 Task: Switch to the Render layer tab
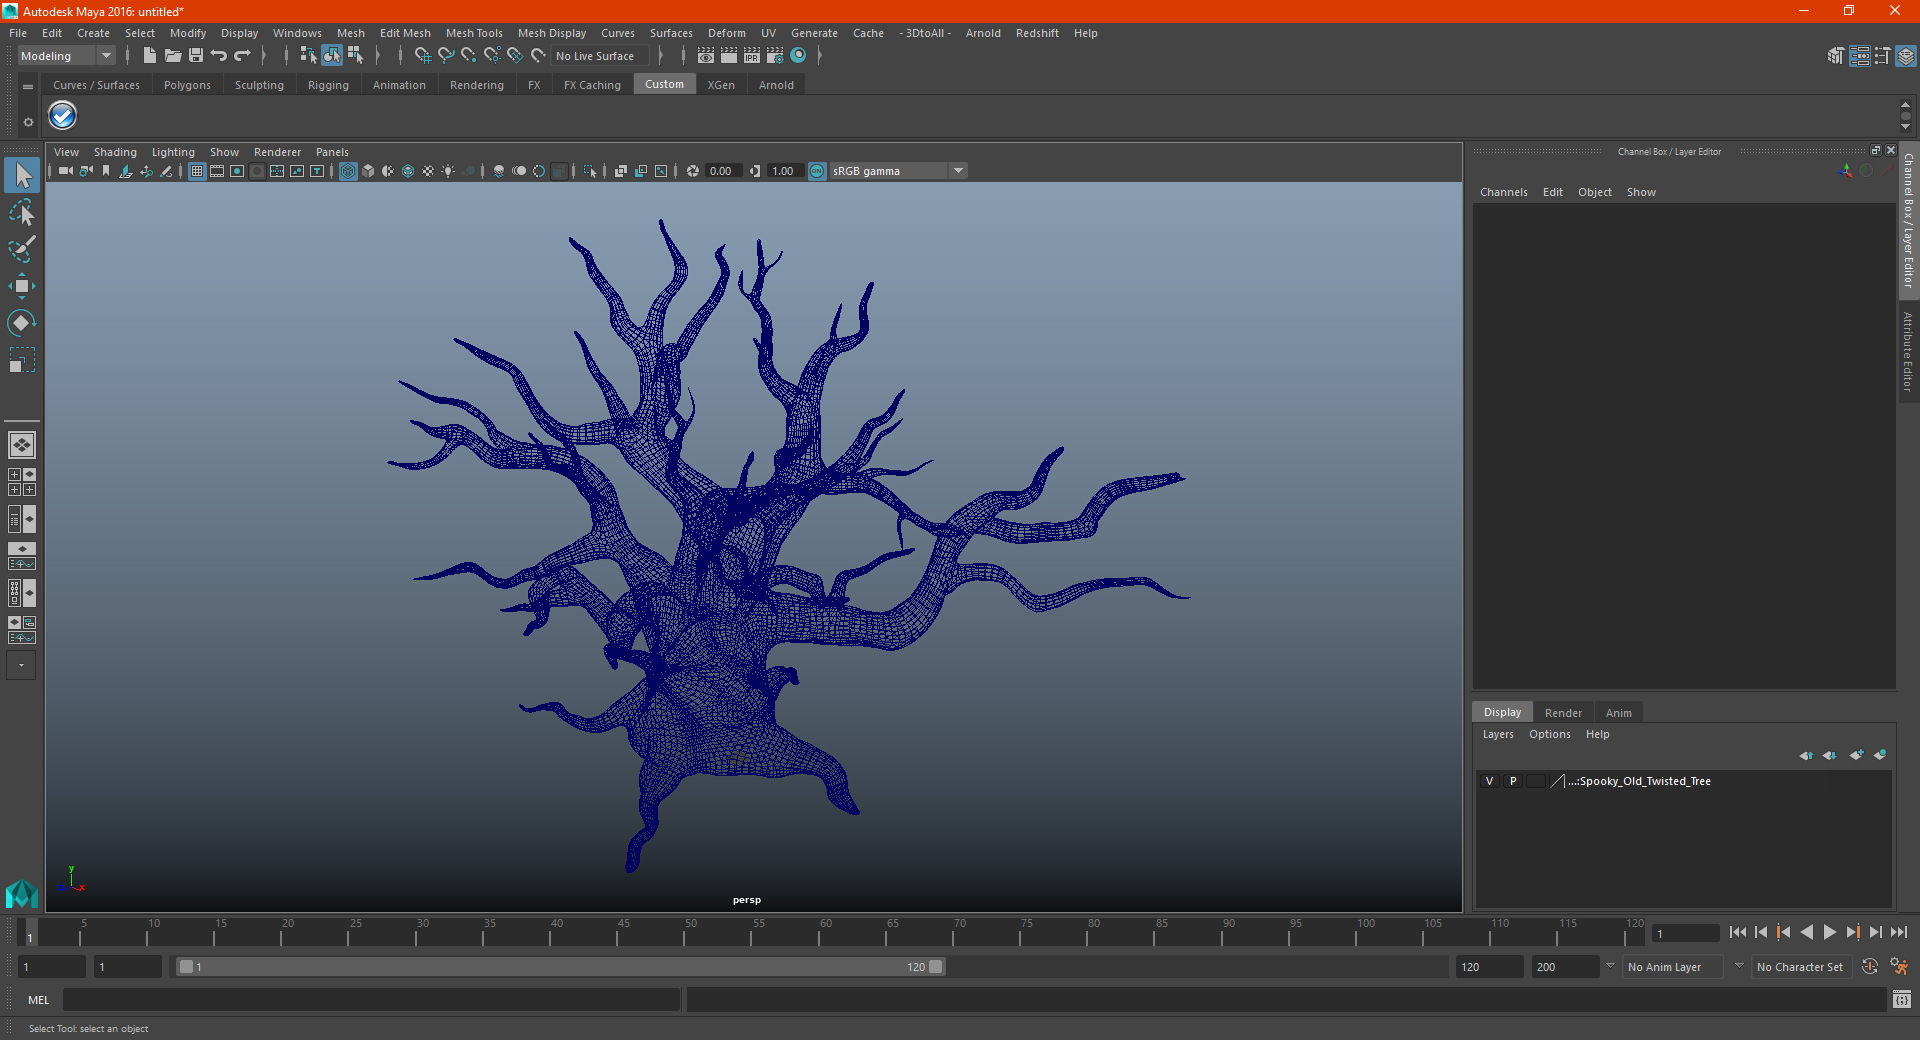point(1563,713)
